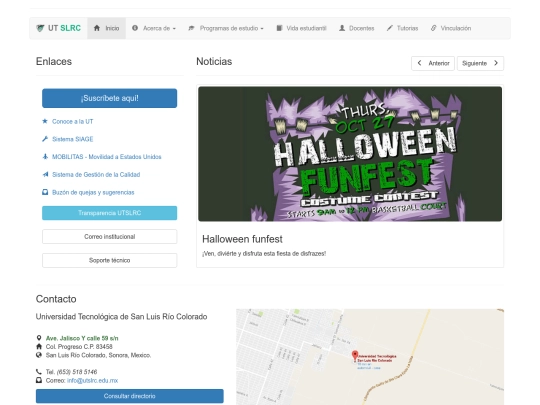Open Sistema de Gestión de la Calidad link
540x405 pixels.
click(x=96, y=175)
